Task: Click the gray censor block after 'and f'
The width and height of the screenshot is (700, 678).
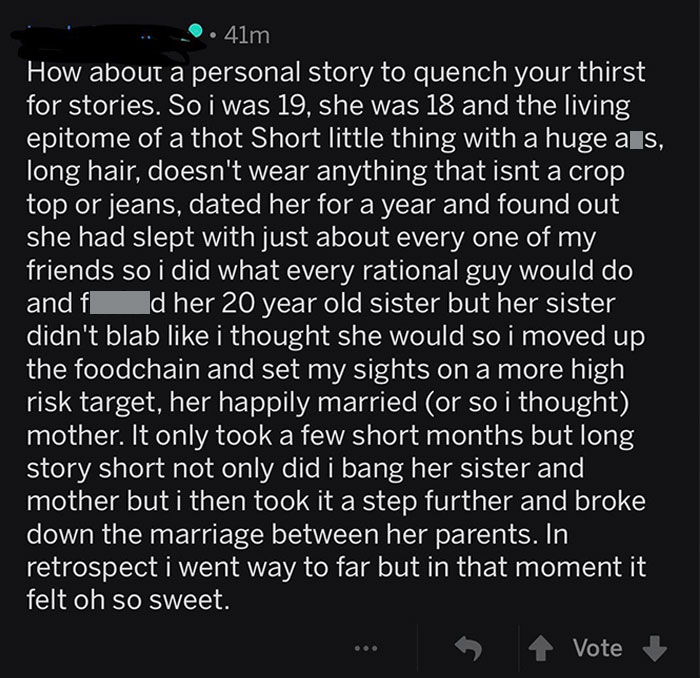Action: click(x=120, y=303)
